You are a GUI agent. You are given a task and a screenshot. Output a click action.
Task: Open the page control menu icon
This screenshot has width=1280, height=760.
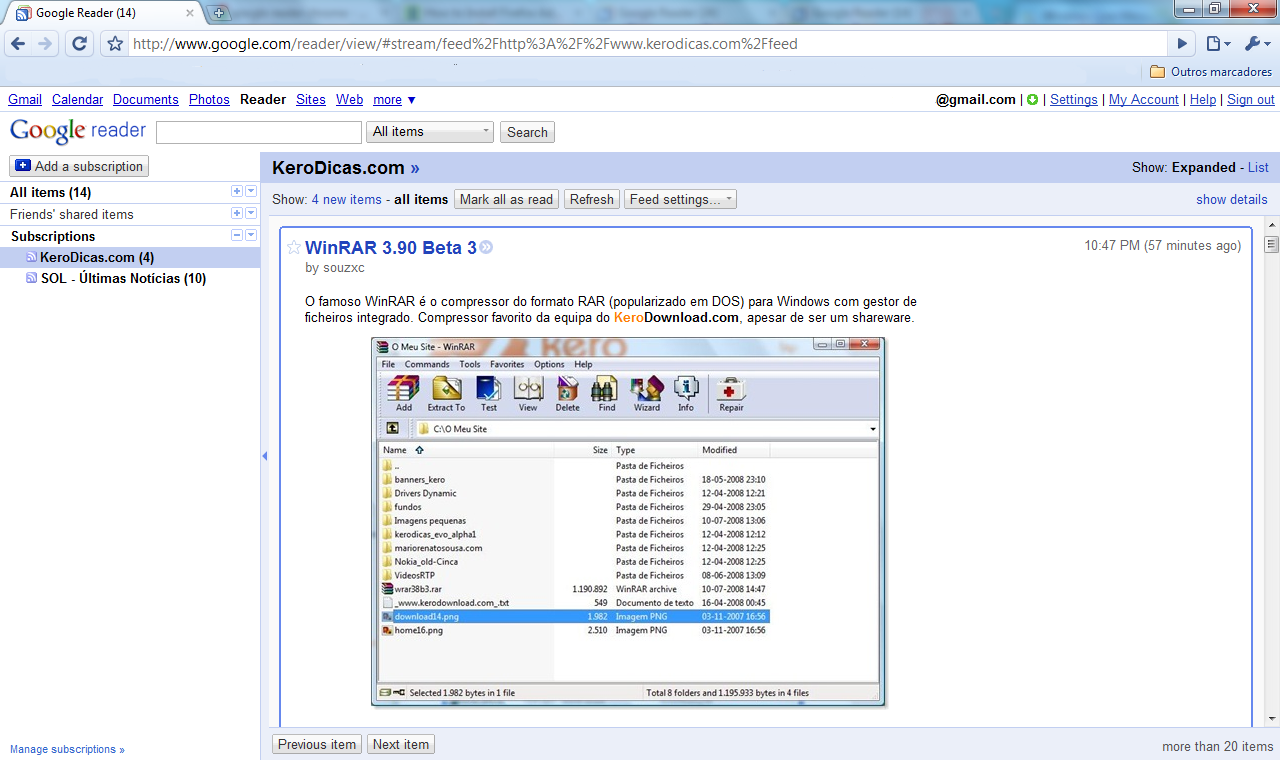1217,44
